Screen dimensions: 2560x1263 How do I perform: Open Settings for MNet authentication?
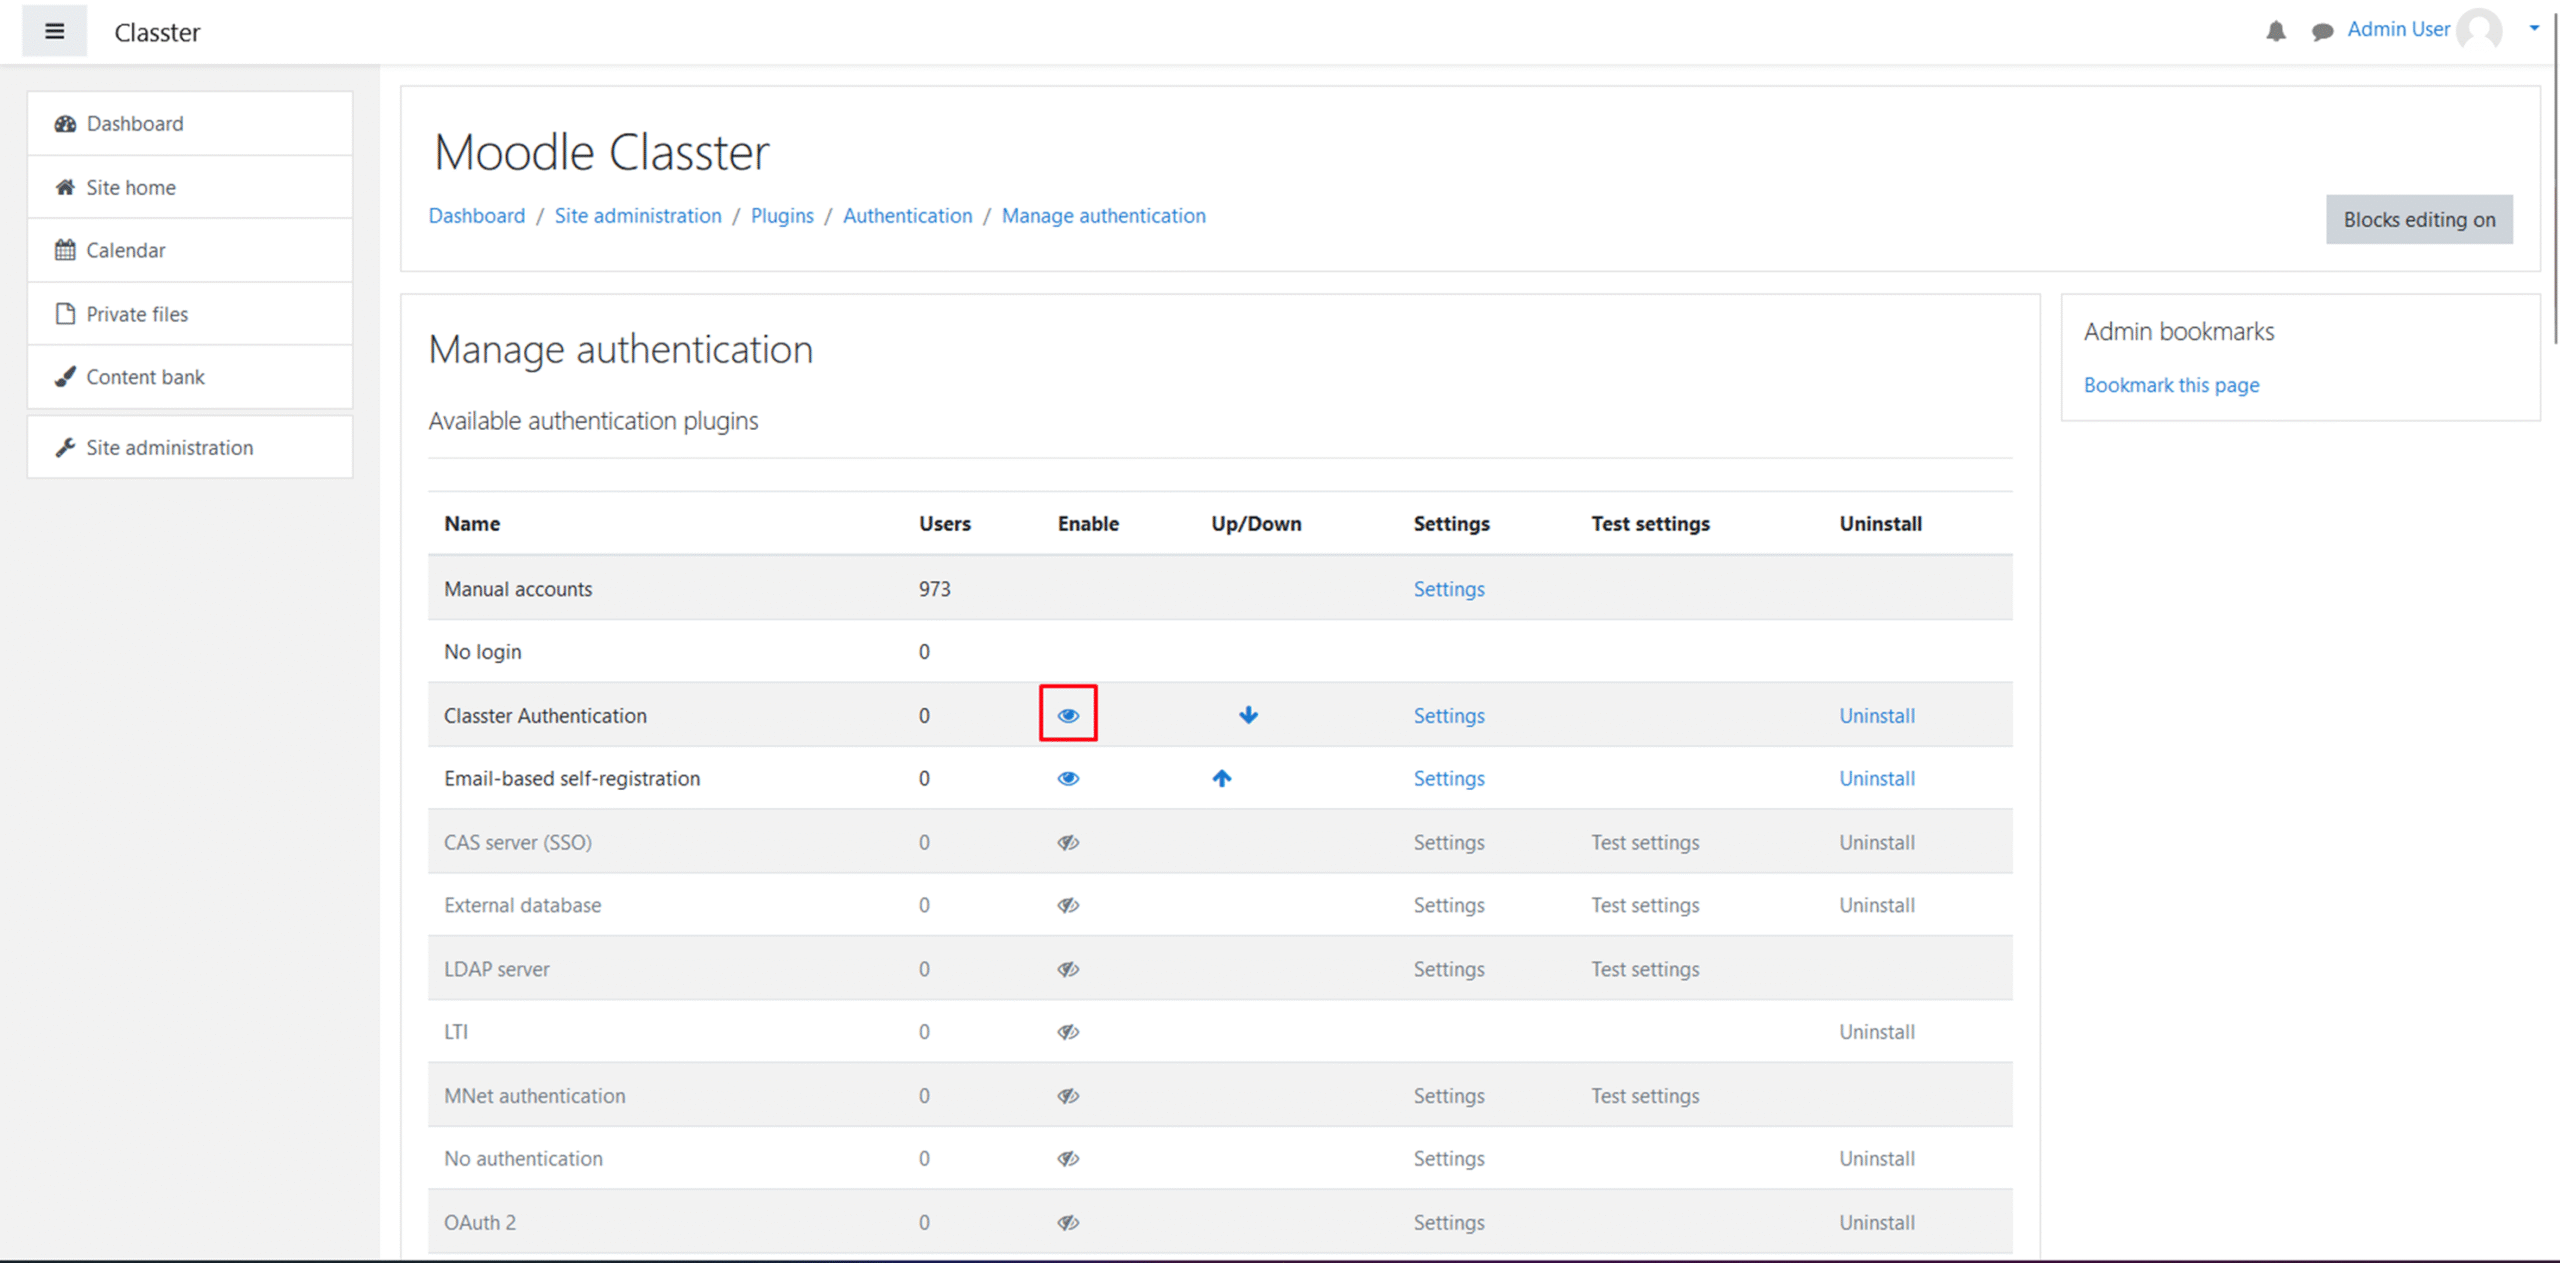click(1449, 1096)
